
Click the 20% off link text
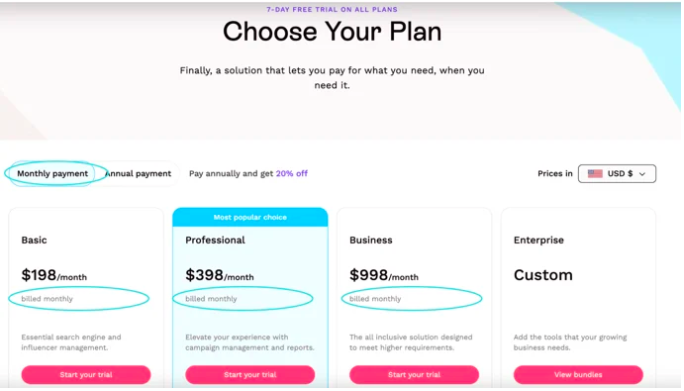pos(291,174)
